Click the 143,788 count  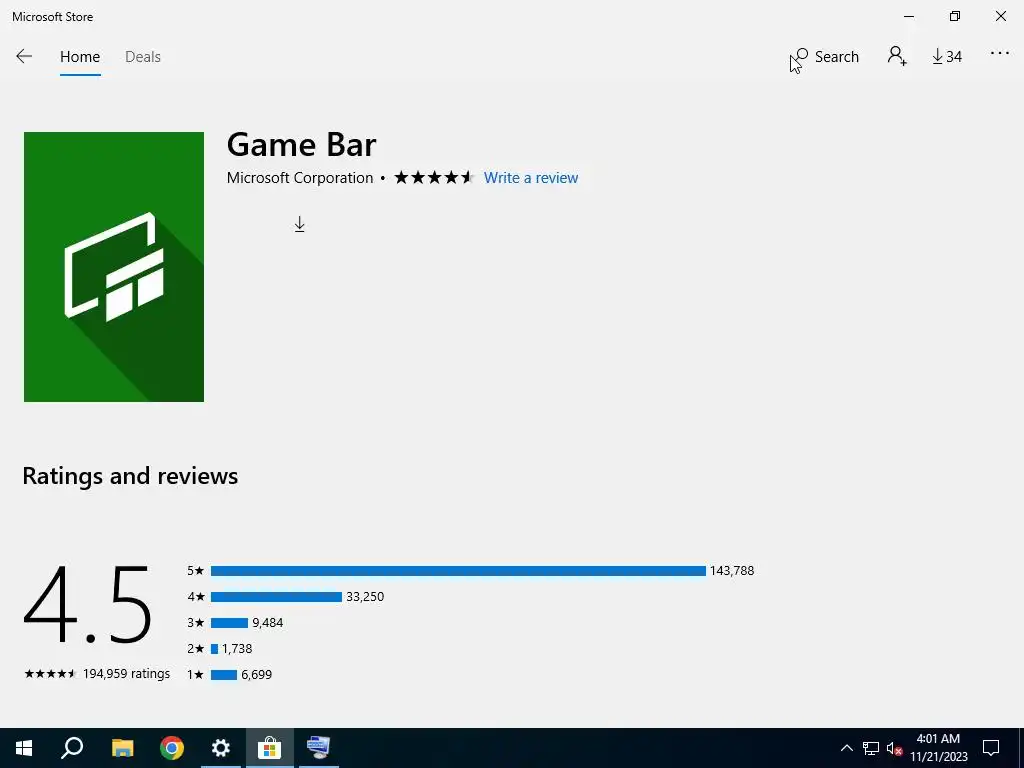tap(731, 571)
